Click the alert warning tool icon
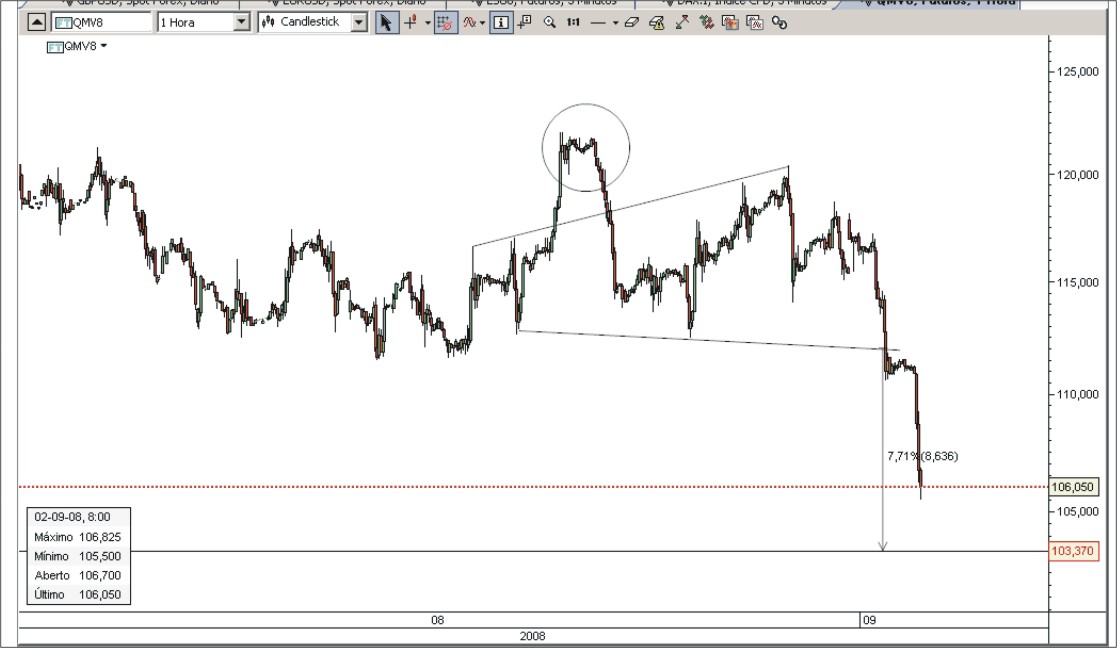The image size is (1117, 648). pyautogui.click(x=657, y=23)
